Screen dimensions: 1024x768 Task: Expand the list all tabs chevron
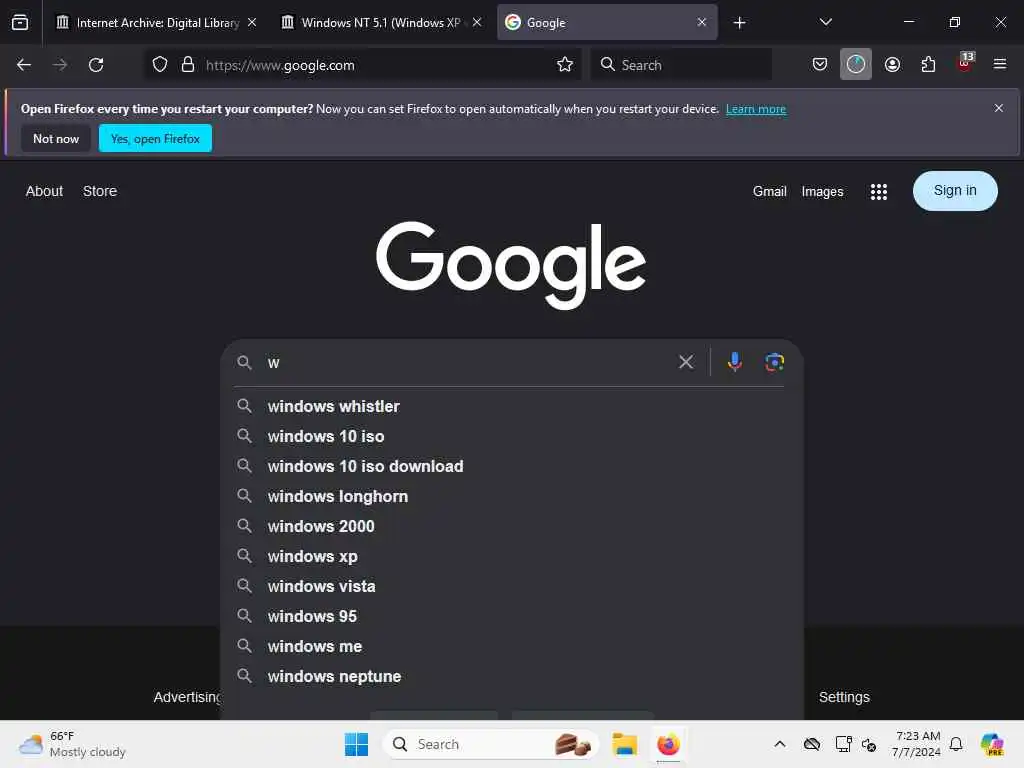[x=825, y=22]
